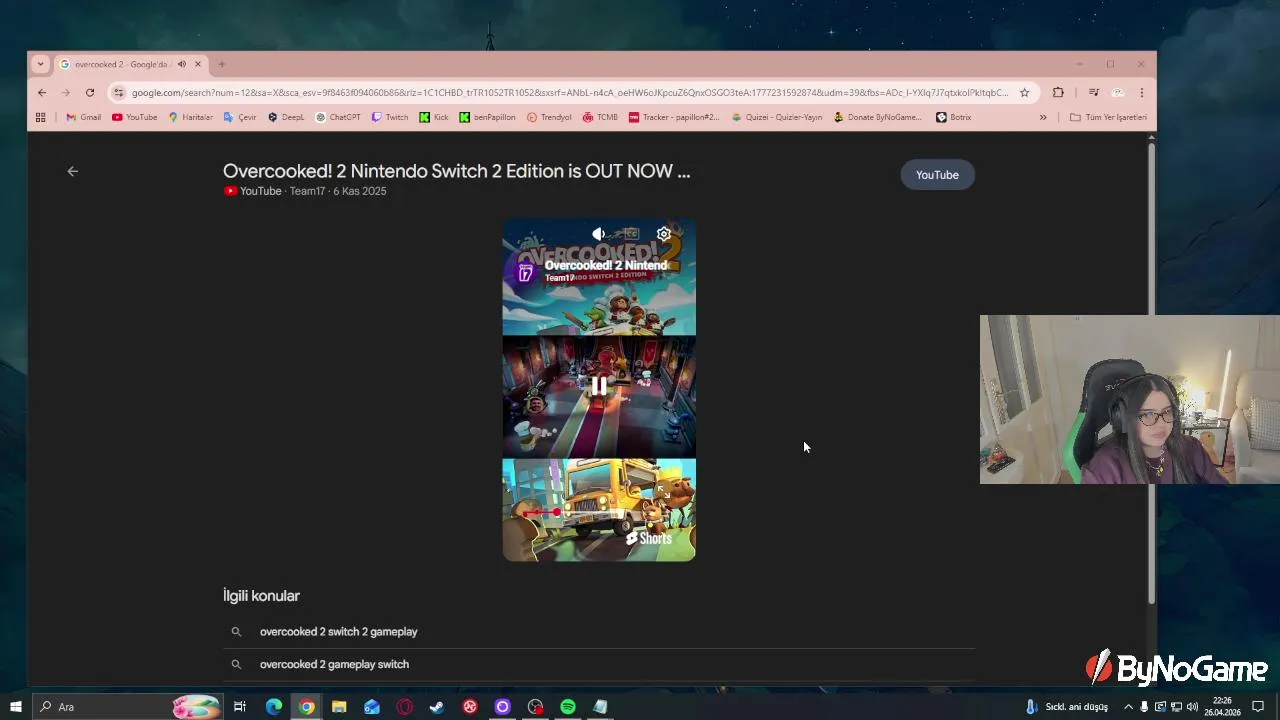Click the Shorts logo in the video
Image resolution: width=1280 pixels, height=720 pixels.
pyautogui.click(x=649, y=538)
